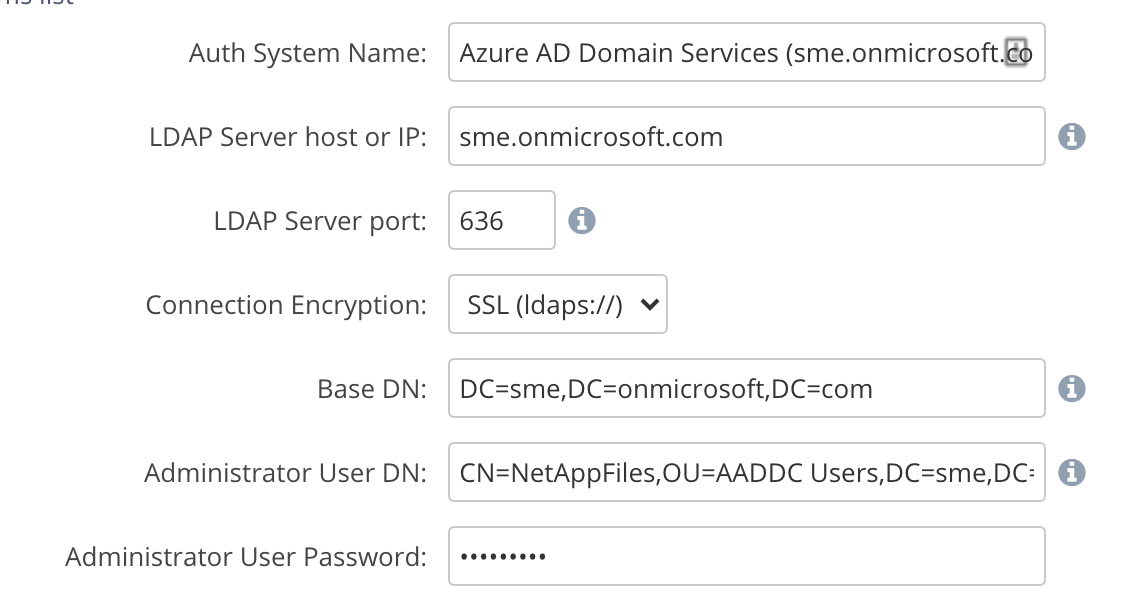This screenshot has width=1144, height=608.
Task: Focus the Administrator User DN field
Action: [x=746, y=472]
